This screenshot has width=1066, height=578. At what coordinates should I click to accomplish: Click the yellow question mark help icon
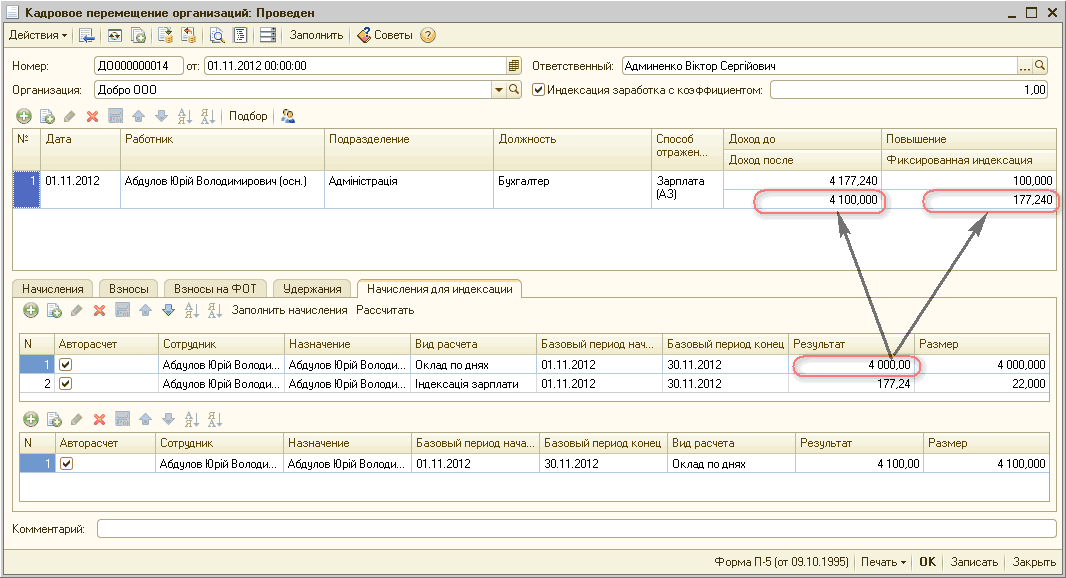click(x=428, y=35)
